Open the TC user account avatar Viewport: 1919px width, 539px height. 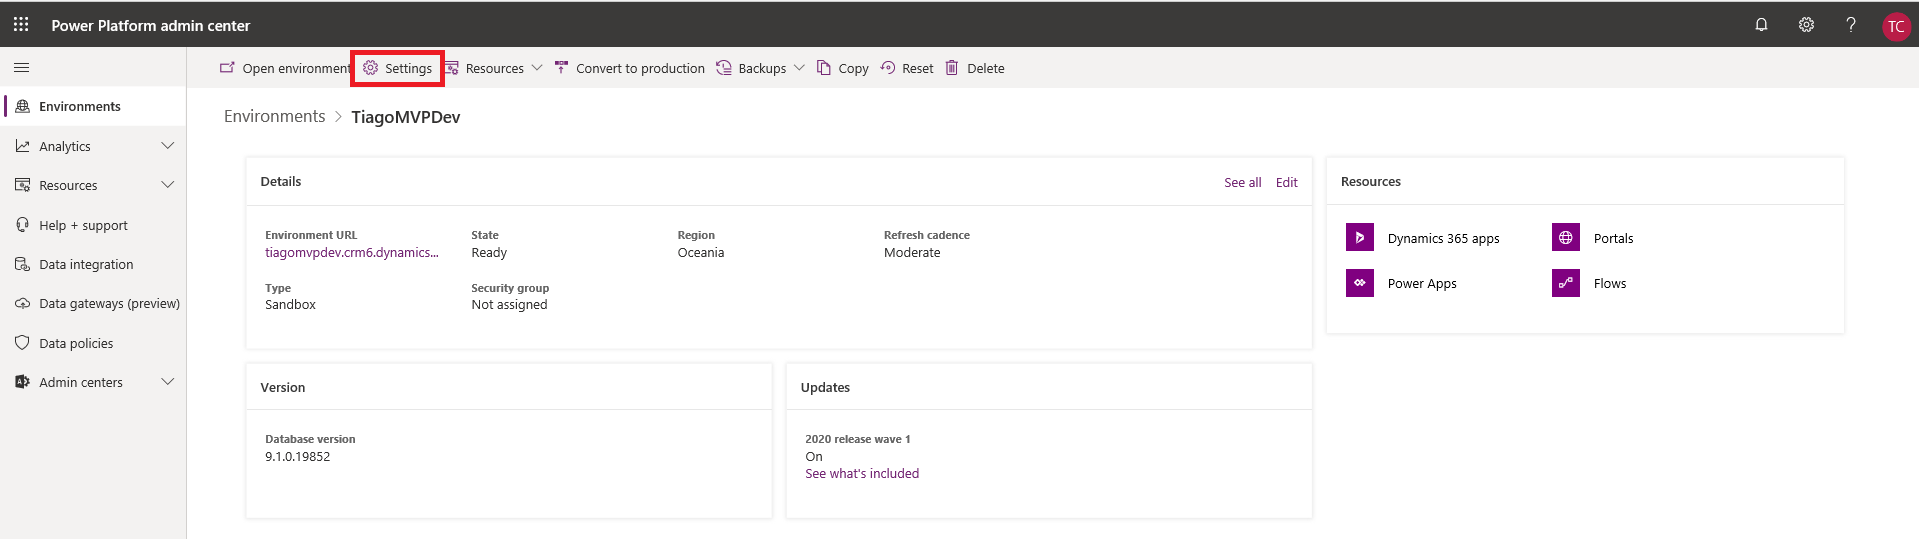[1895, 26]
